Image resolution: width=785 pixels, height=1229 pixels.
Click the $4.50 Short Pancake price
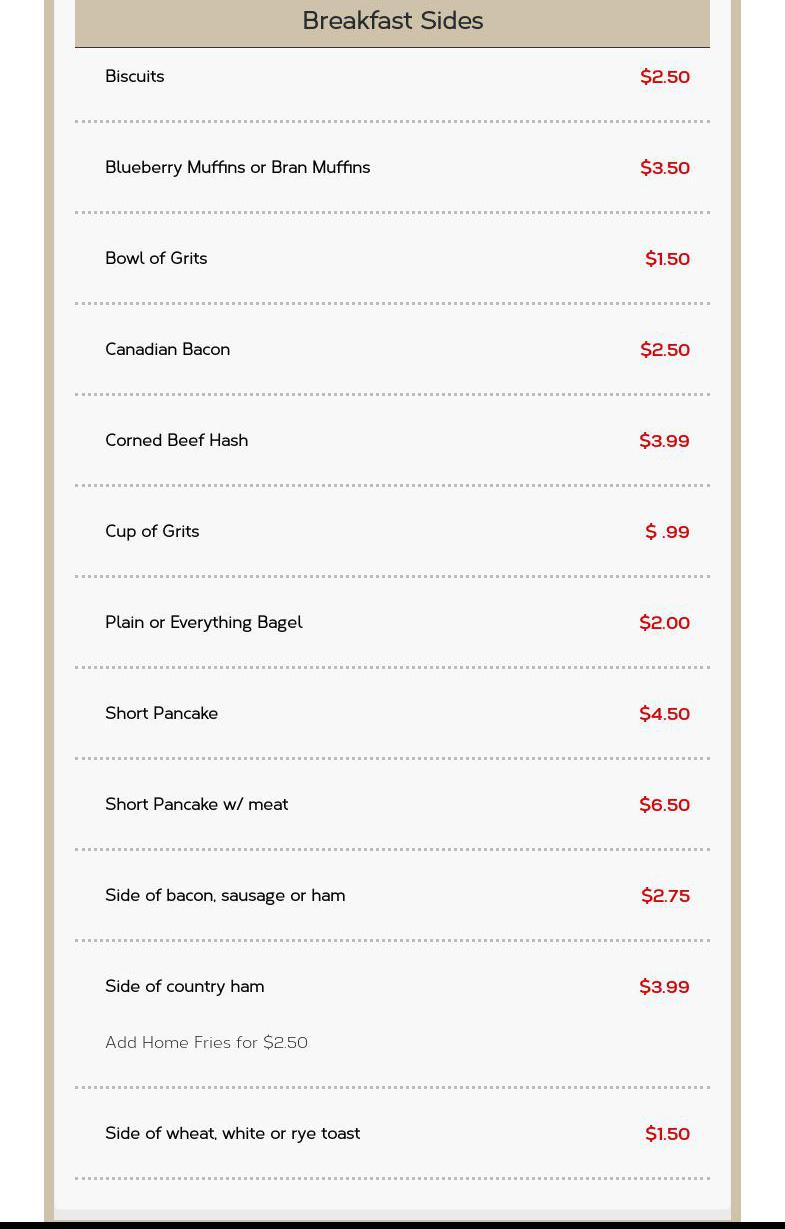[x=664, y=714]
